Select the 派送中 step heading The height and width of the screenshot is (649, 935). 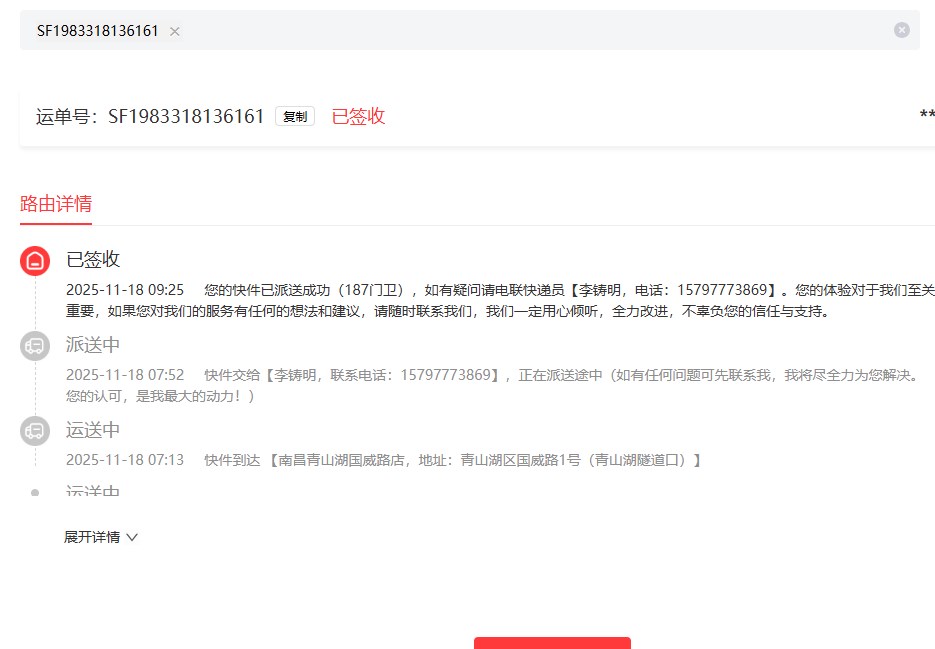(93, 345)
